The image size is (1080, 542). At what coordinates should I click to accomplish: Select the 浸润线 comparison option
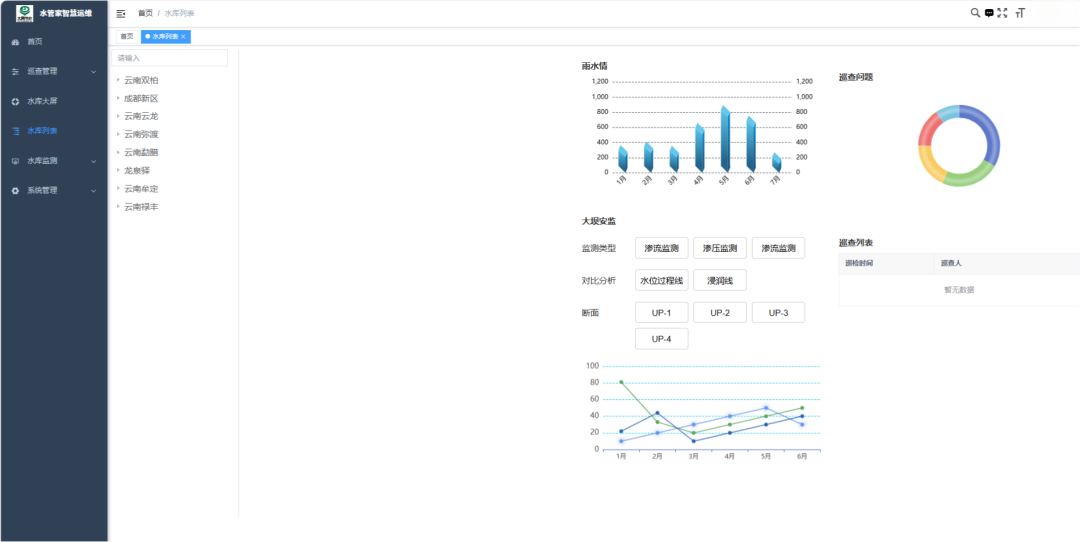(720, 280)
